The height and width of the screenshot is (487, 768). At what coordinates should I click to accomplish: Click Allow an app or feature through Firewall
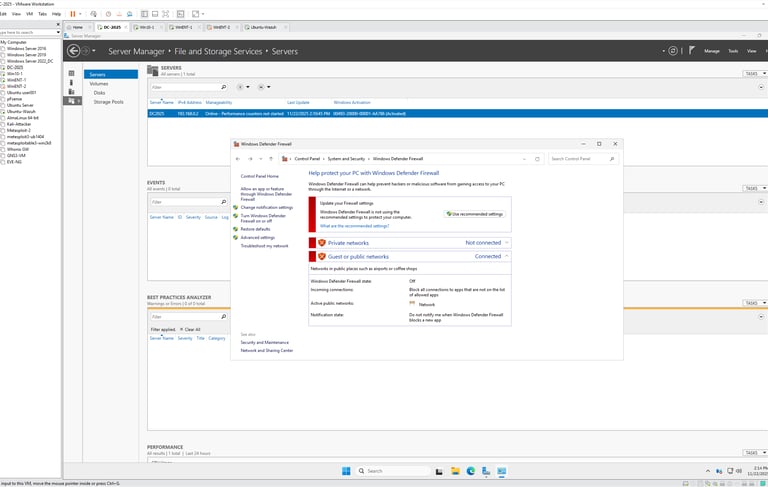pos(266,194)
